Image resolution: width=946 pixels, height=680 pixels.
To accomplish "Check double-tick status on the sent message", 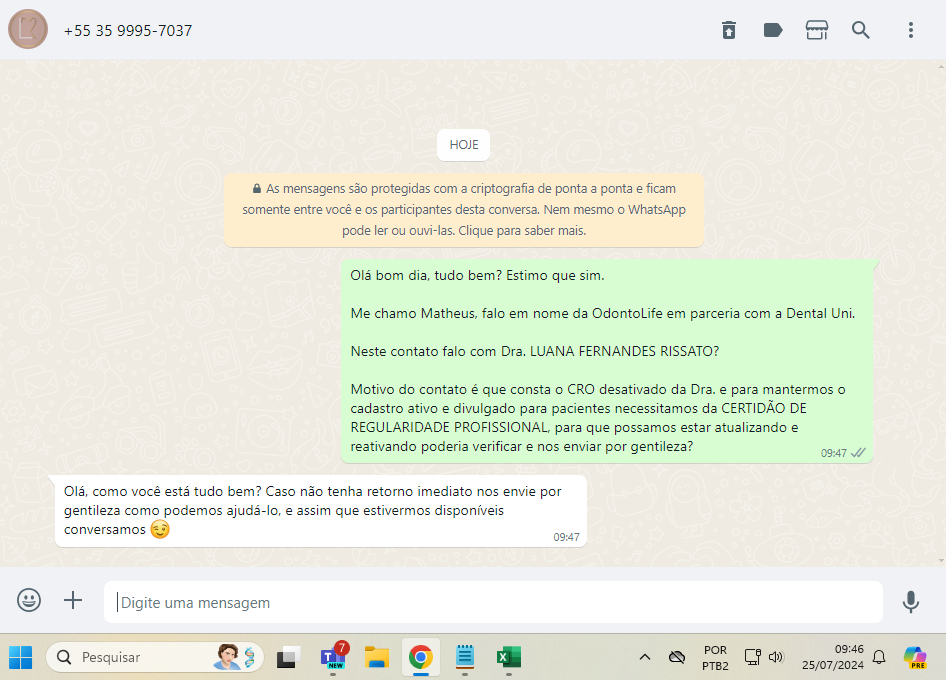I will (x=858, y=453).
